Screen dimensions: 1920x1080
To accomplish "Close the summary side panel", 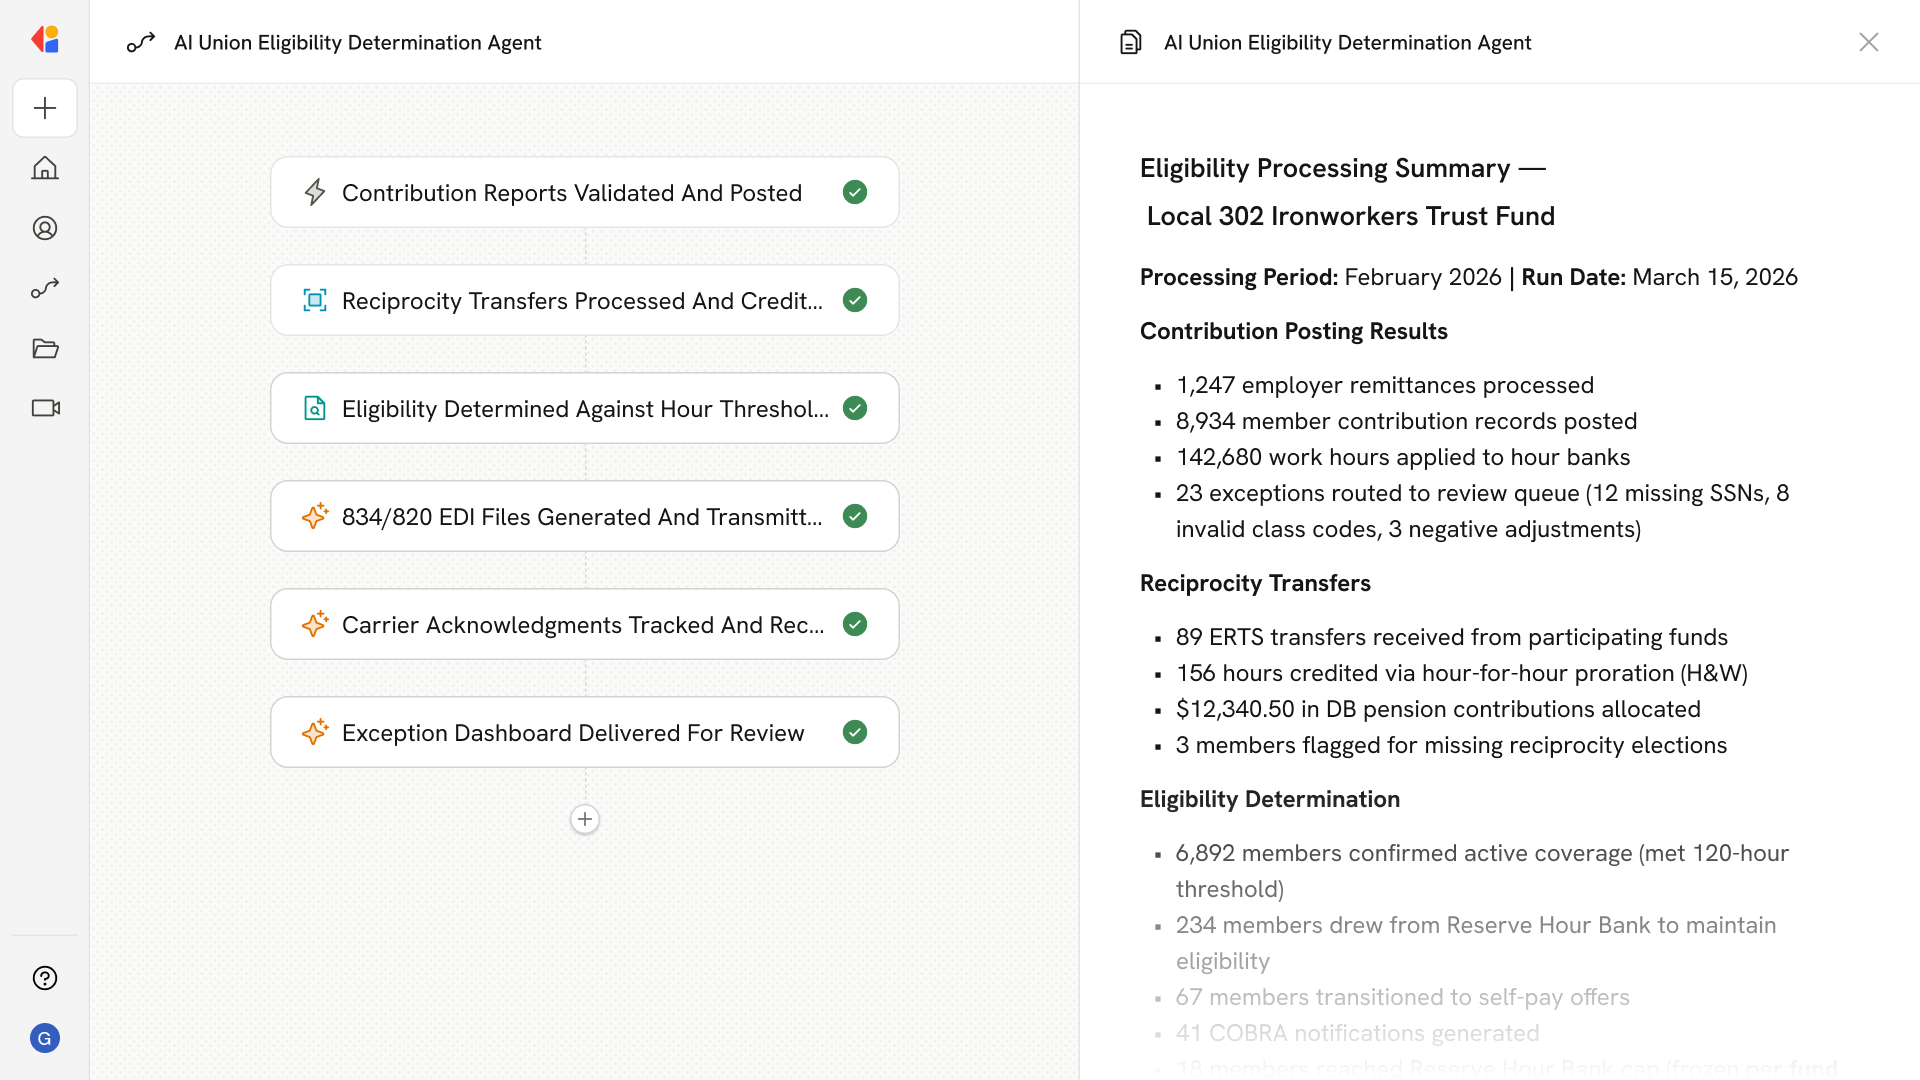I will (1868, 42).
